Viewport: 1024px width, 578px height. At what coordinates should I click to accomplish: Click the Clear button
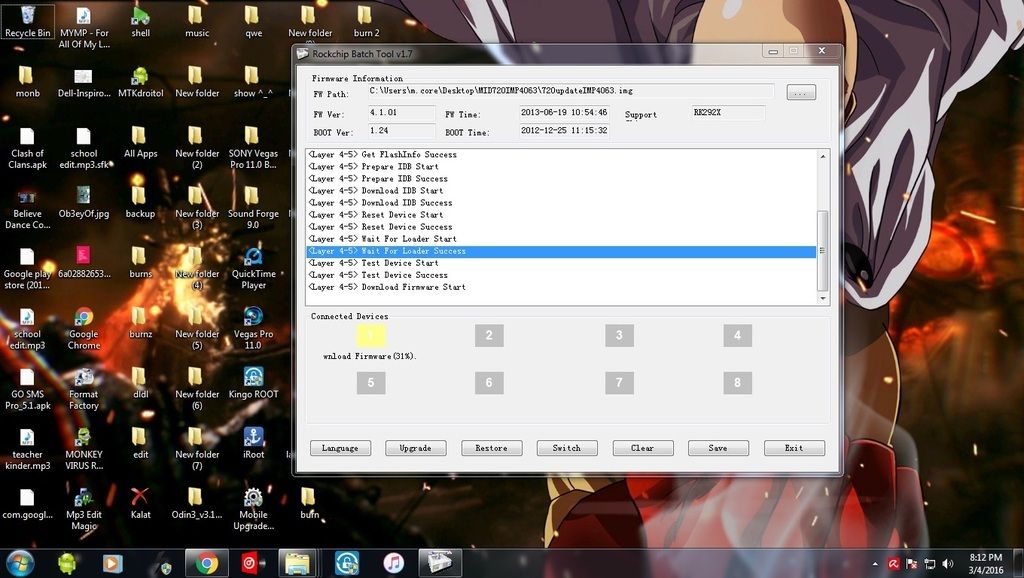point(643,448)
